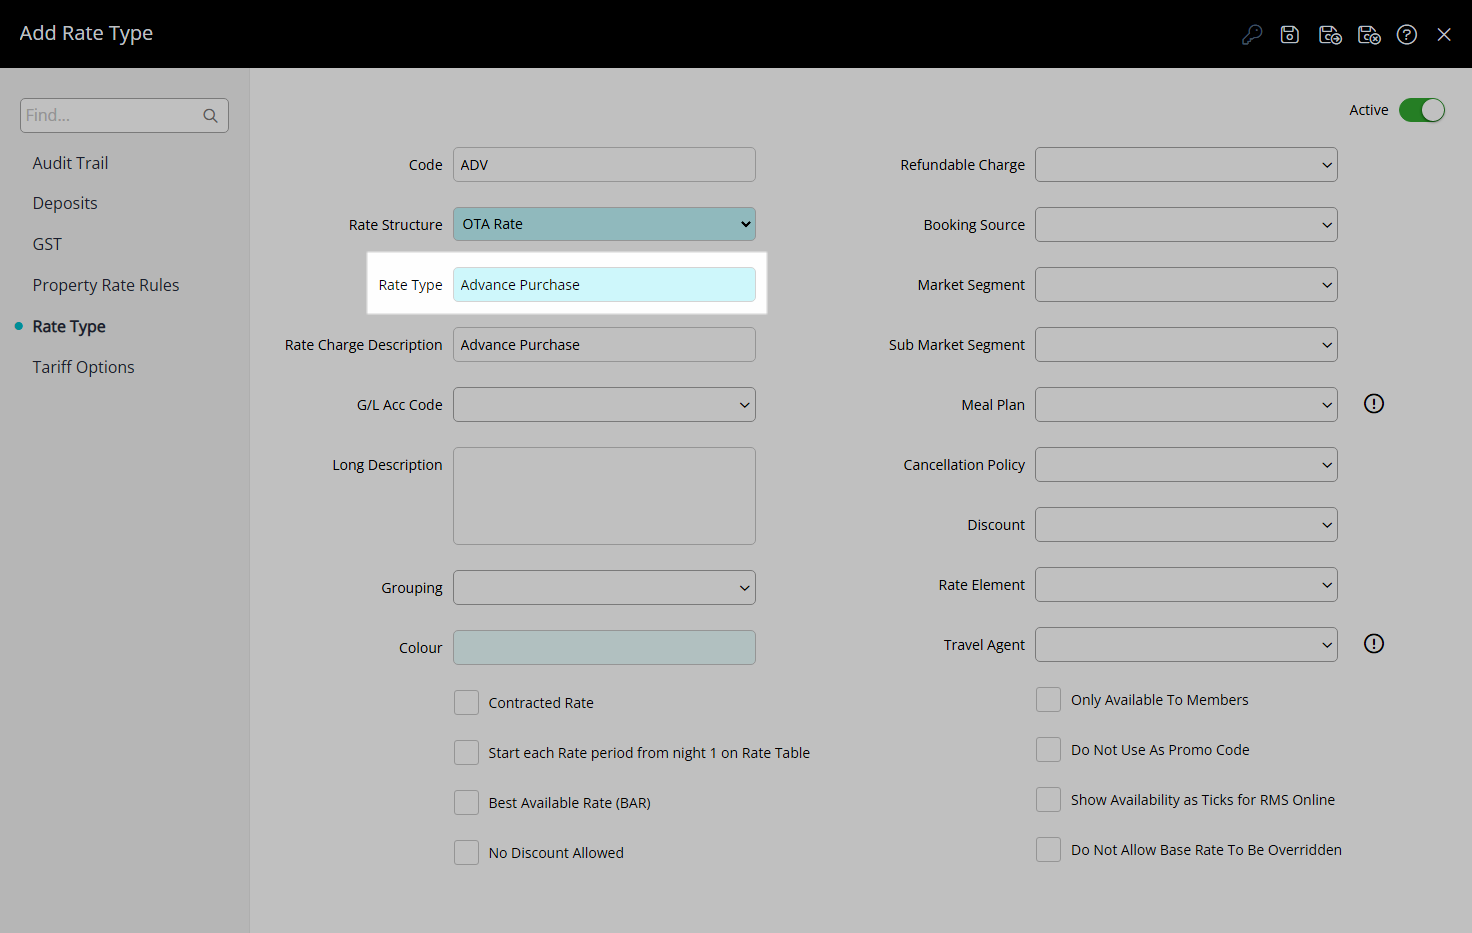1472x933 pixels.
Task: Click info icon beside Travel Agent
Action: (x=1374, y=644)
